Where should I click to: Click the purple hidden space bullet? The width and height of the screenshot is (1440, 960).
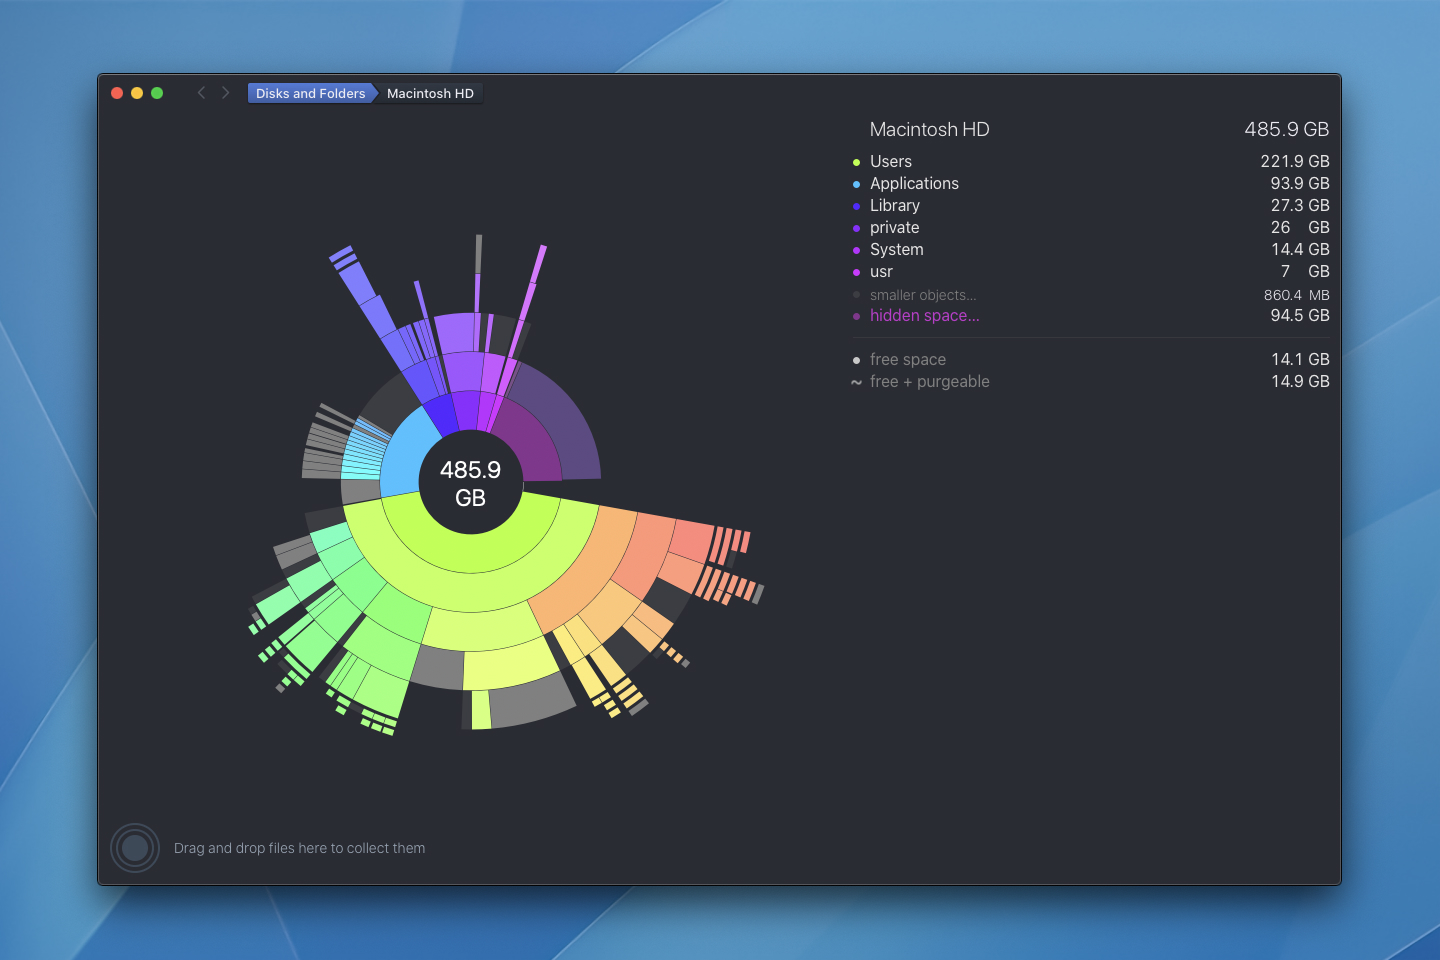tap(856, 316)
